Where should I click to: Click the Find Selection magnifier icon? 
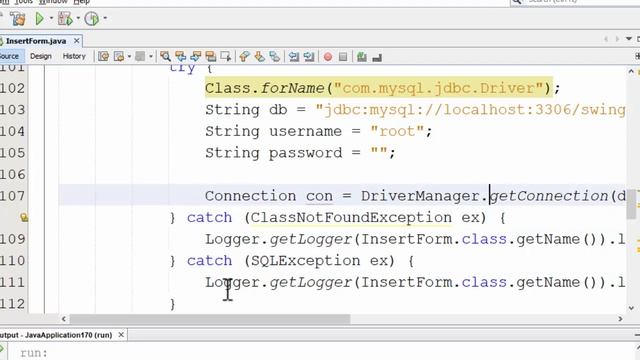[x=165, y=56]
